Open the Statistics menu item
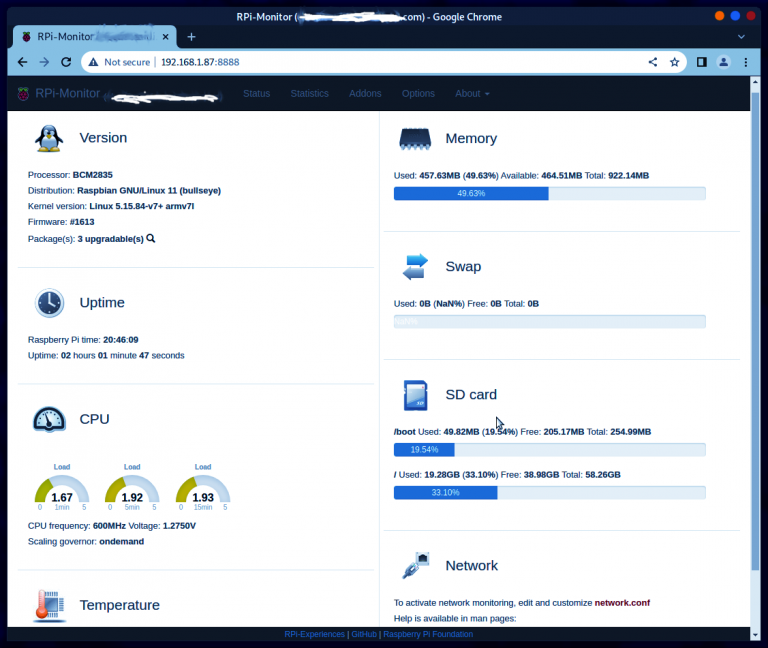The height and width of the screenshot is (648, 768). pos(310,94)
